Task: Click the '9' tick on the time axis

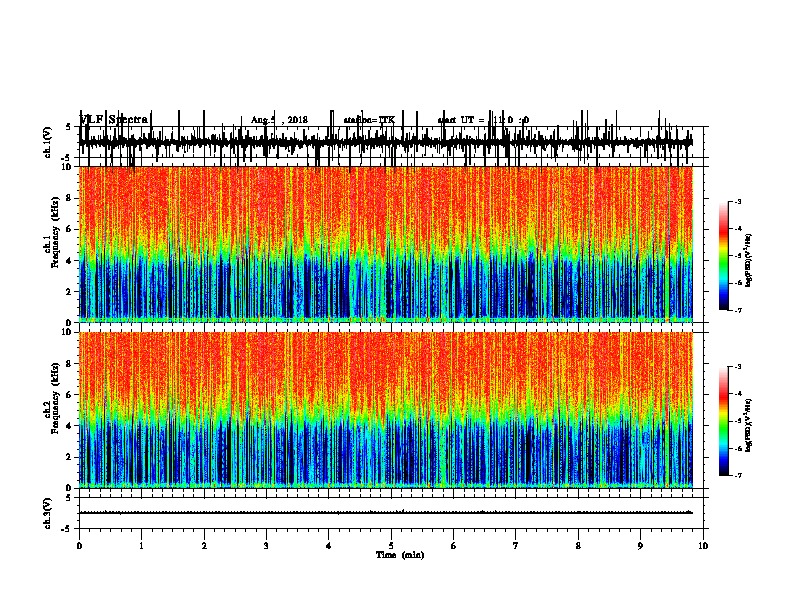Action: click(640, 546)
